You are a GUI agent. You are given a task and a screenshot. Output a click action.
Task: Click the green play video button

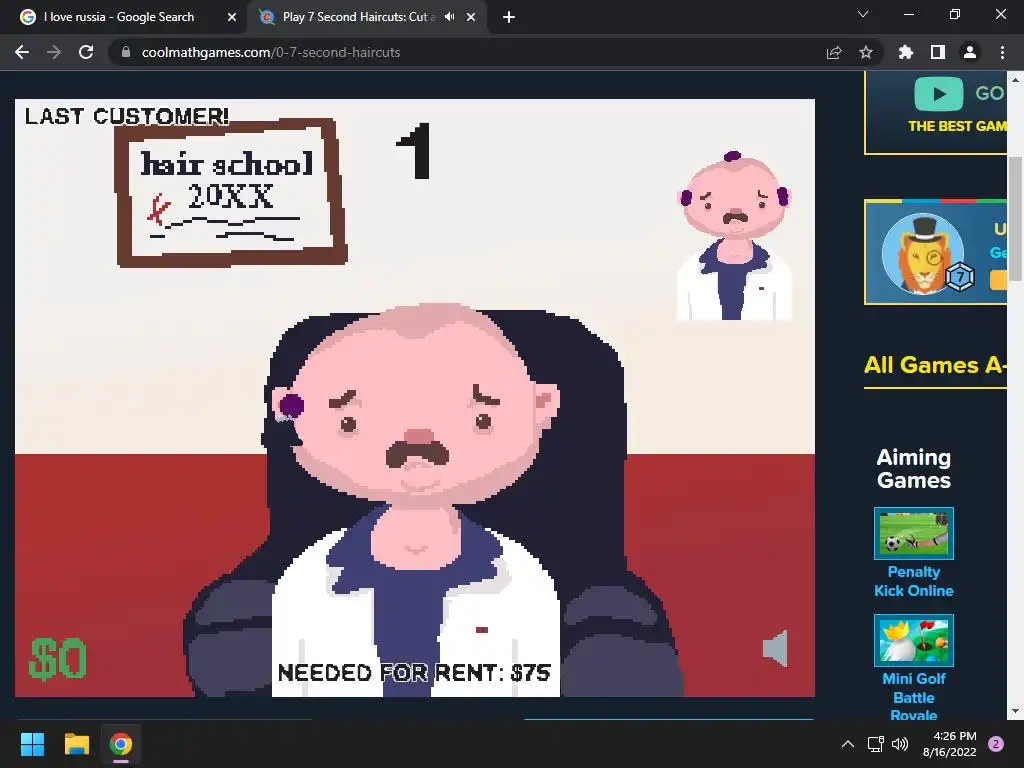point(938,93)
